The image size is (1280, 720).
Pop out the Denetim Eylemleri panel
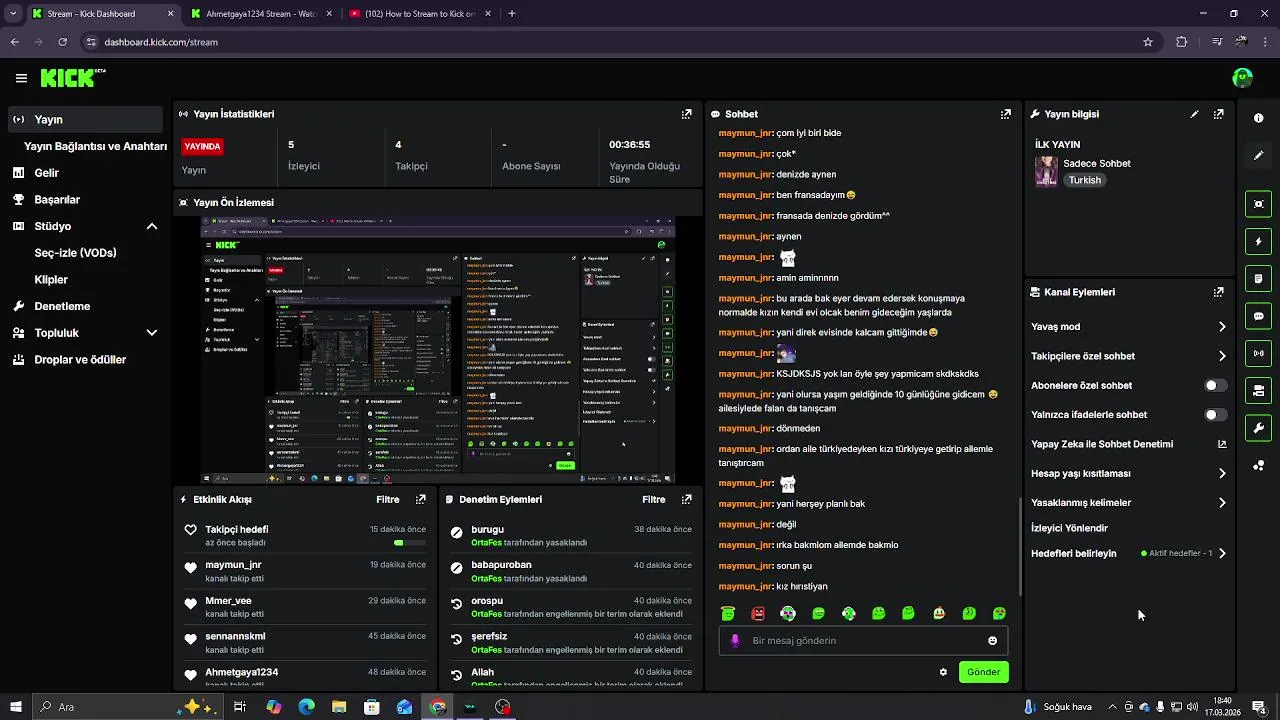pyautogui.click(x=686, y=499)
